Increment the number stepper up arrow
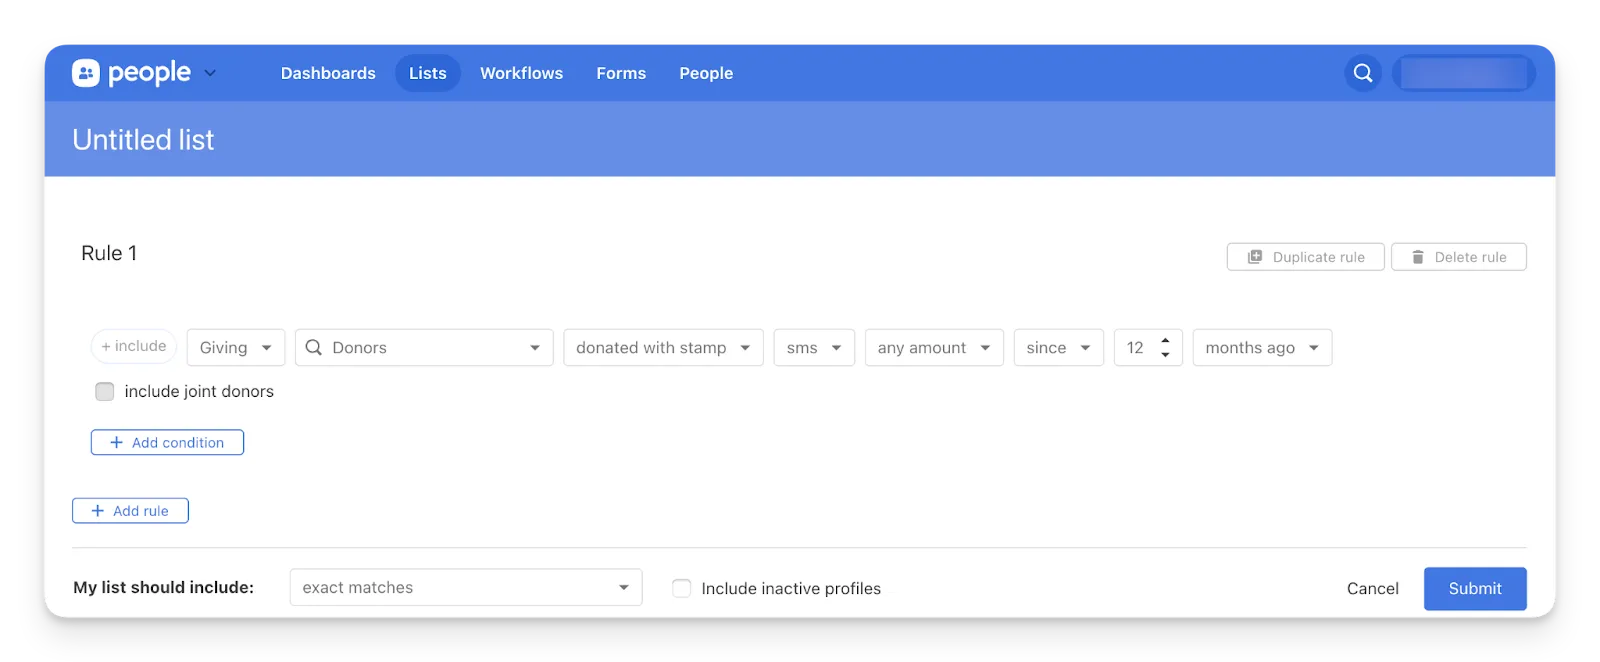This screenshot has height=662, width=1600. click(x=1165, y=341)
